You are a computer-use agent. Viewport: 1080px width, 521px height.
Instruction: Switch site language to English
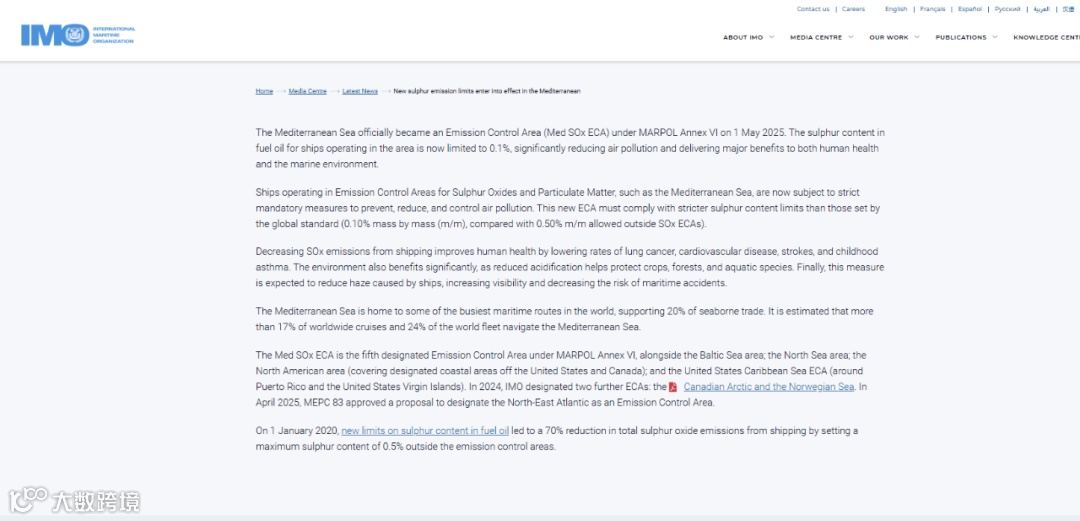(896, 9)
